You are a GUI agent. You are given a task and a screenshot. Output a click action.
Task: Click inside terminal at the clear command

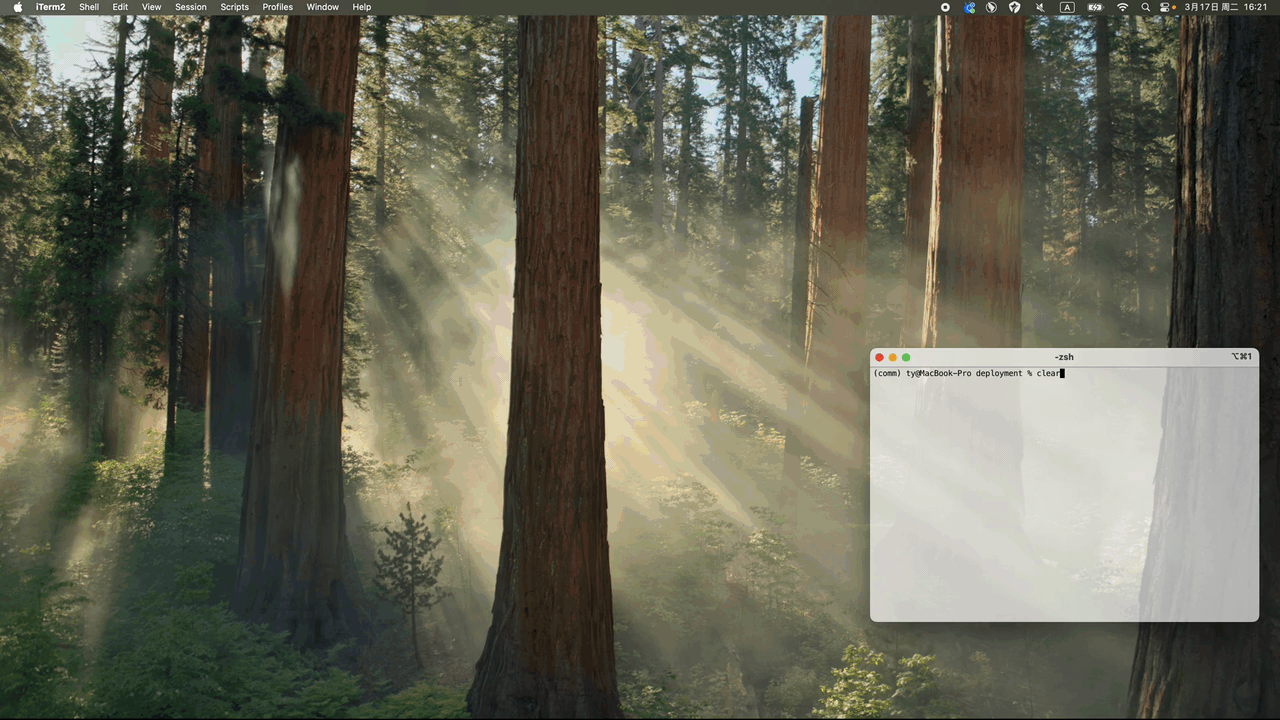[x=1048, y=373]
